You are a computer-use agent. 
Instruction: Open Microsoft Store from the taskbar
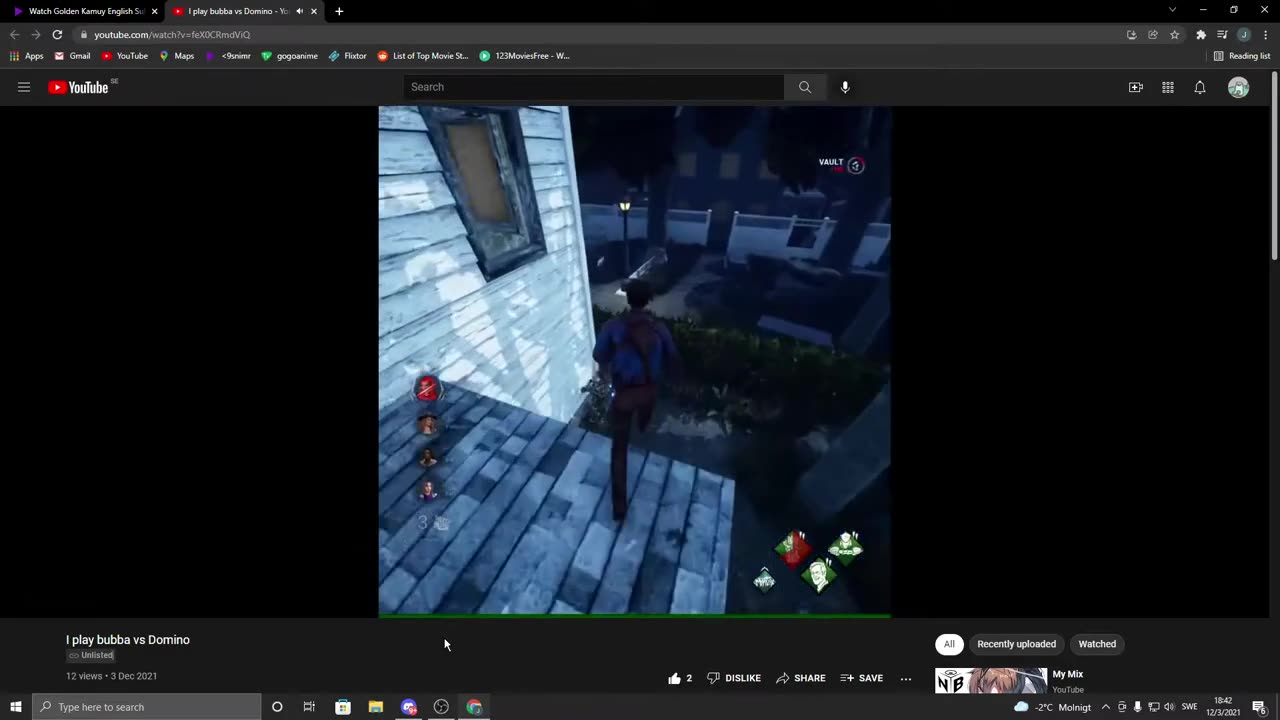coord(343,707)
